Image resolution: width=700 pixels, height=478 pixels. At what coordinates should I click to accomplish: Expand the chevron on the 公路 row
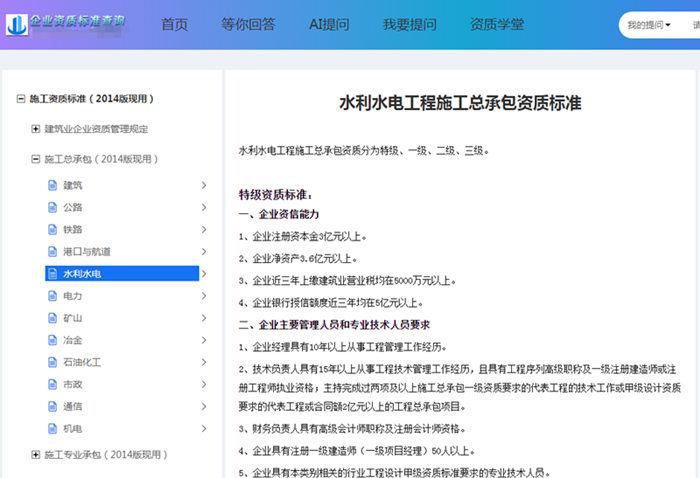[x=204, y=207]
